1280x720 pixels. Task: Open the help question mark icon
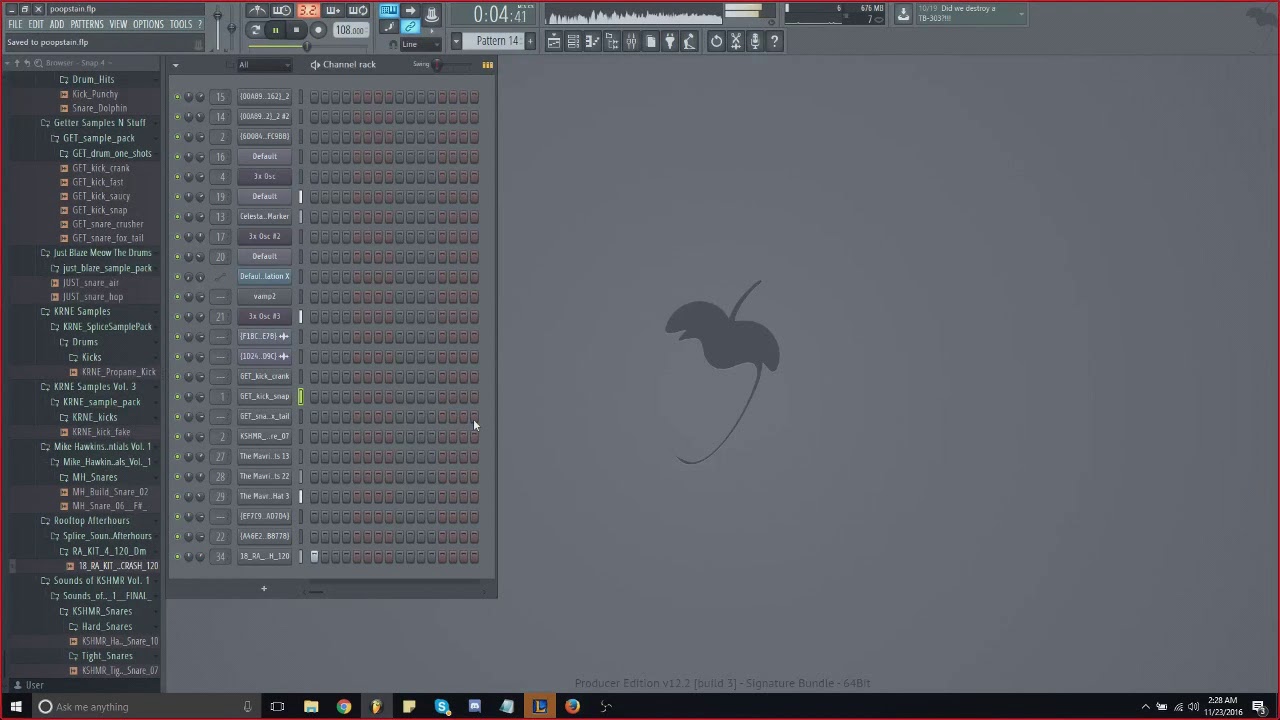(774, 41)
